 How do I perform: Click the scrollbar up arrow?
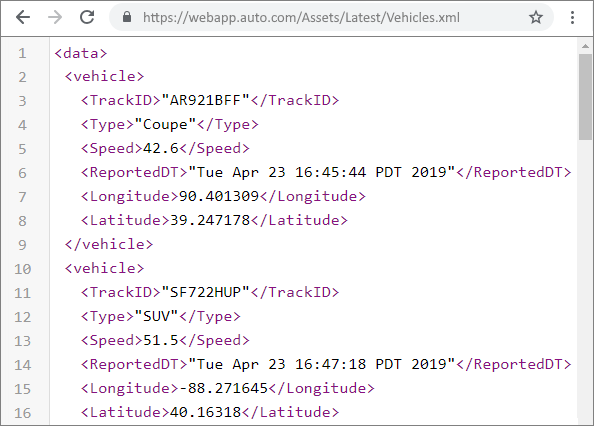click(x=585, y=46)
